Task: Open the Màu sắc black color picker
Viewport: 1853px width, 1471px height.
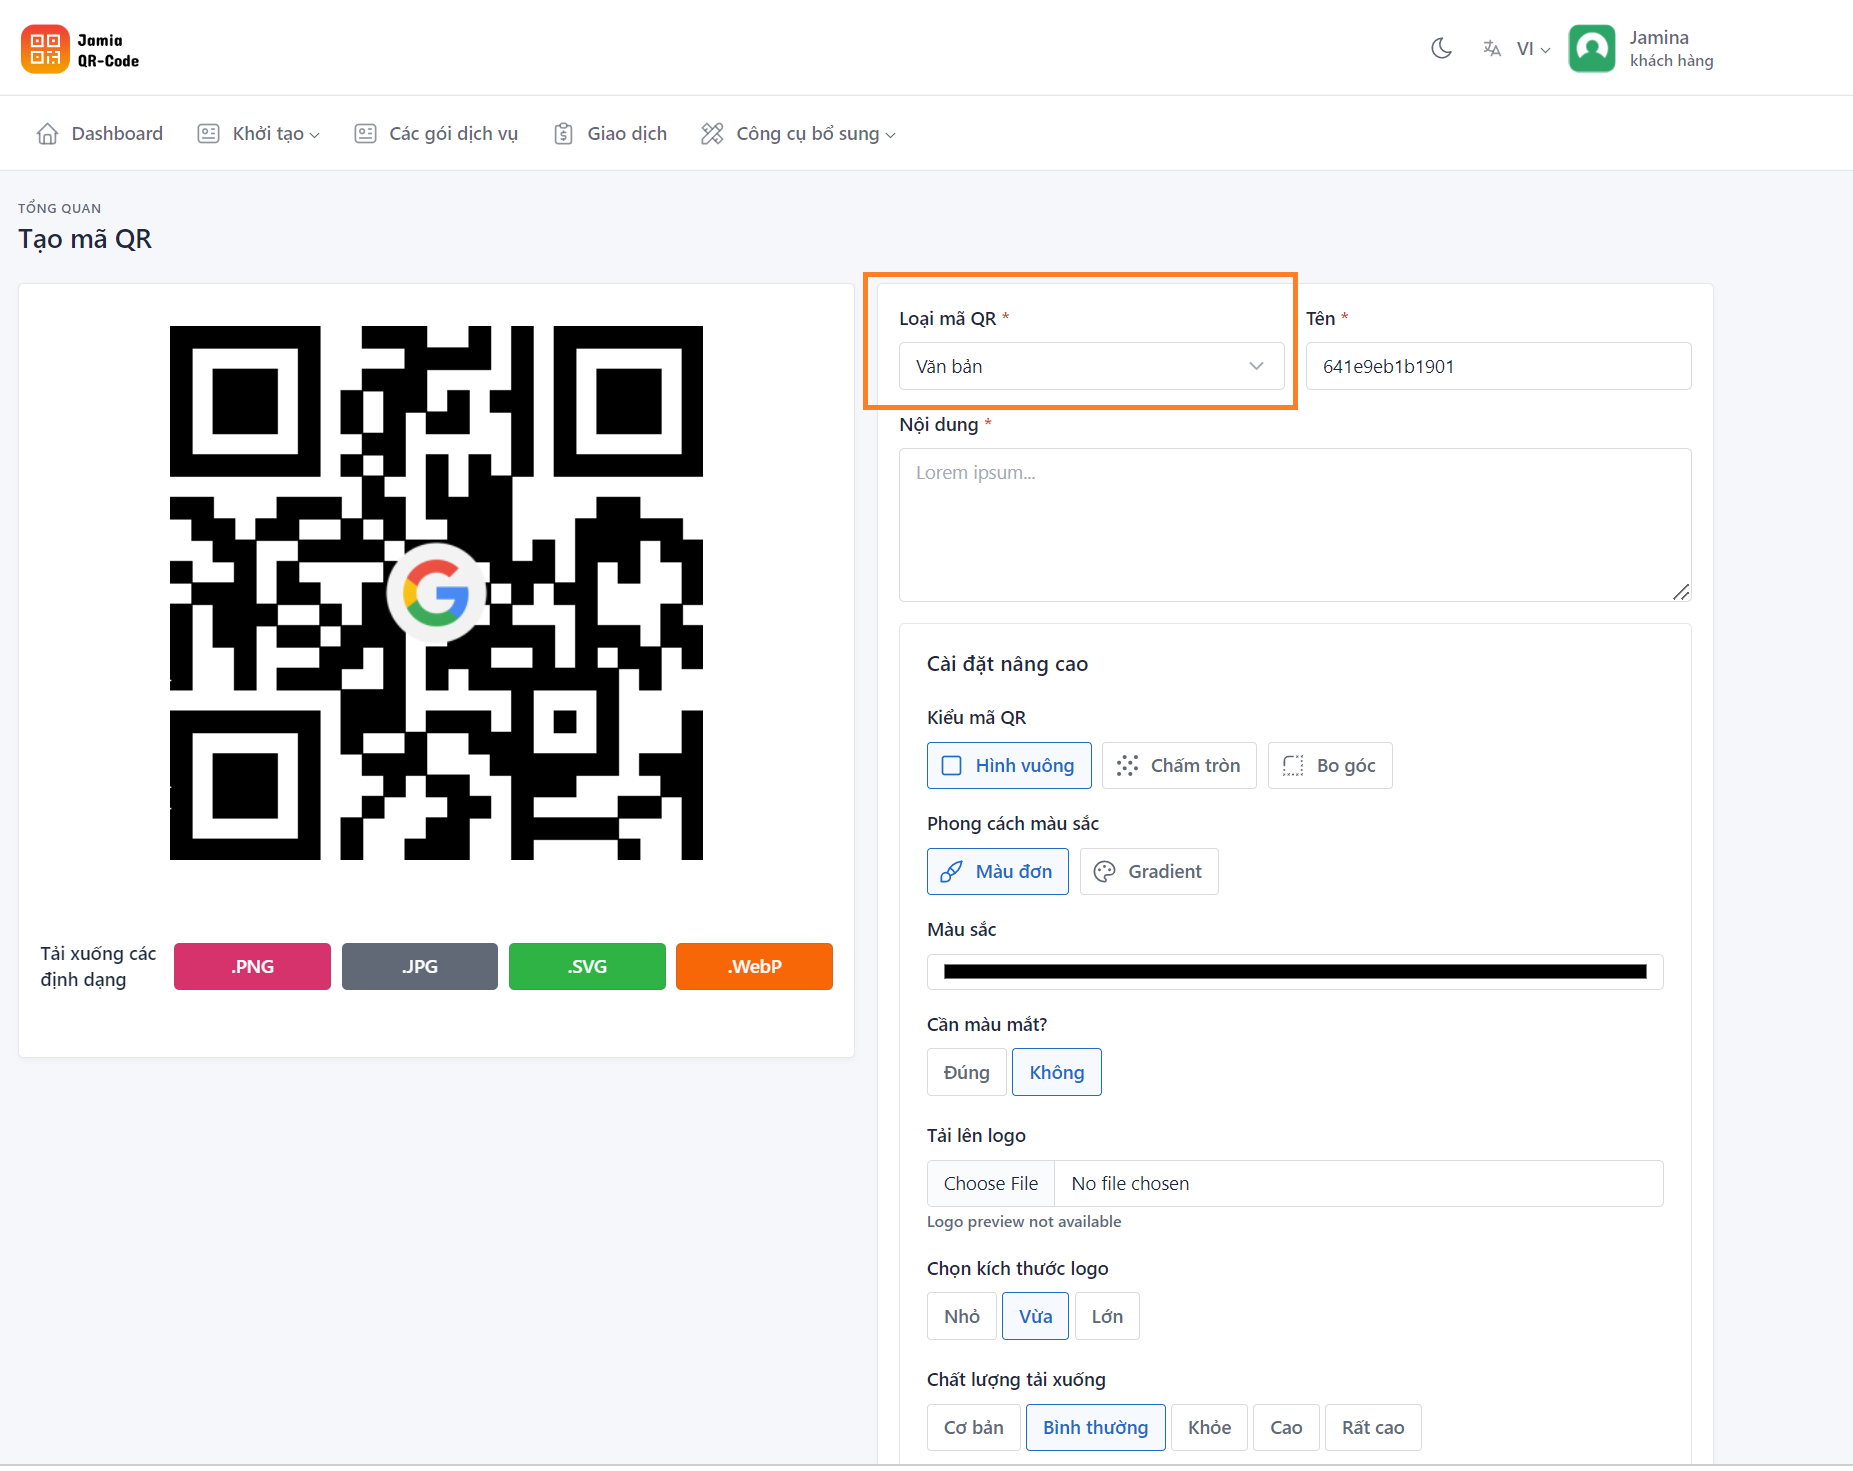Action: pyautogui.click(x=1295, y=971)
